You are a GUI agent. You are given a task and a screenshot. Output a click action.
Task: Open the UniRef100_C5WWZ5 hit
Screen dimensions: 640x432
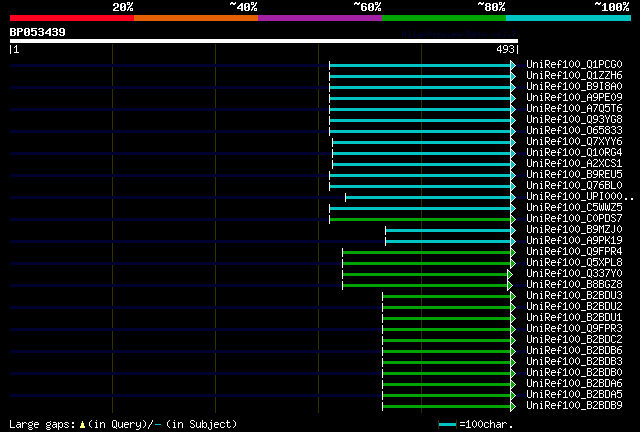[574, 208]
